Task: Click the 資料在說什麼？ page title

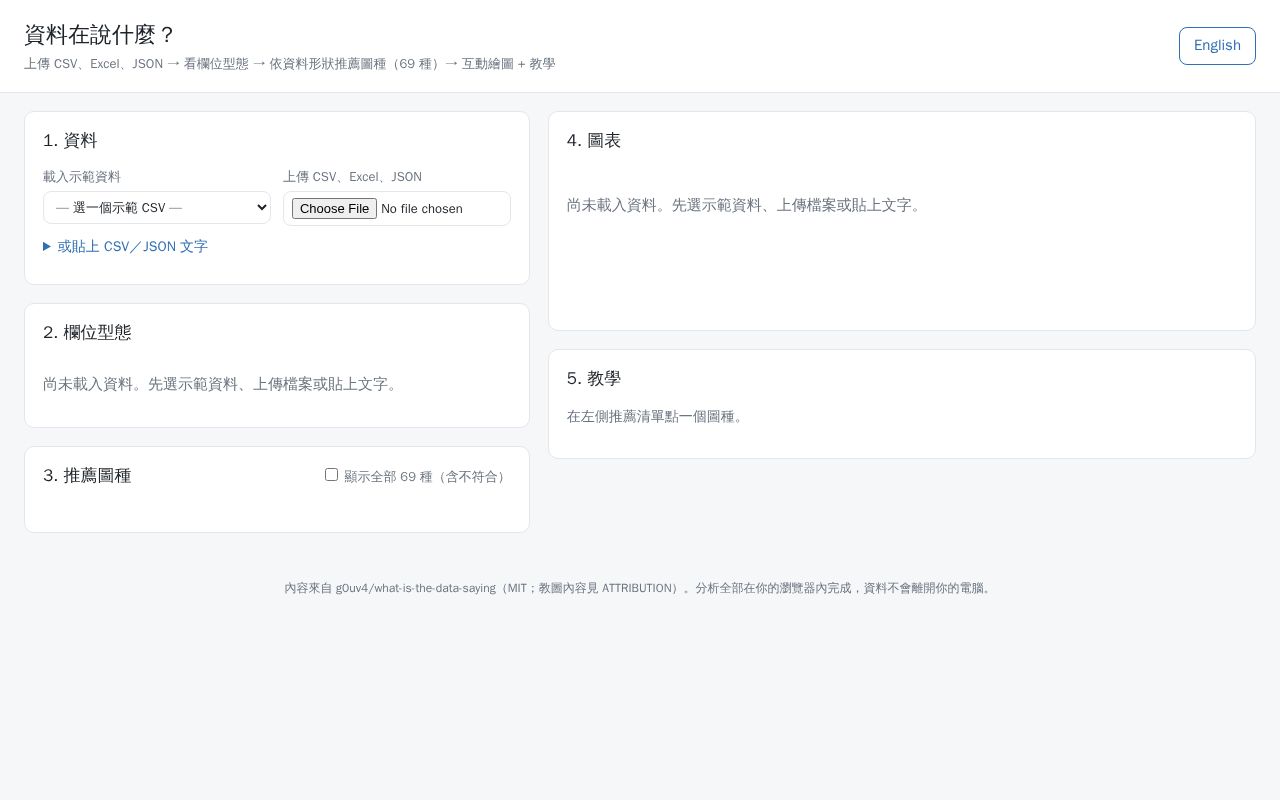Action: pyautogui.click(x=100, y=35)
